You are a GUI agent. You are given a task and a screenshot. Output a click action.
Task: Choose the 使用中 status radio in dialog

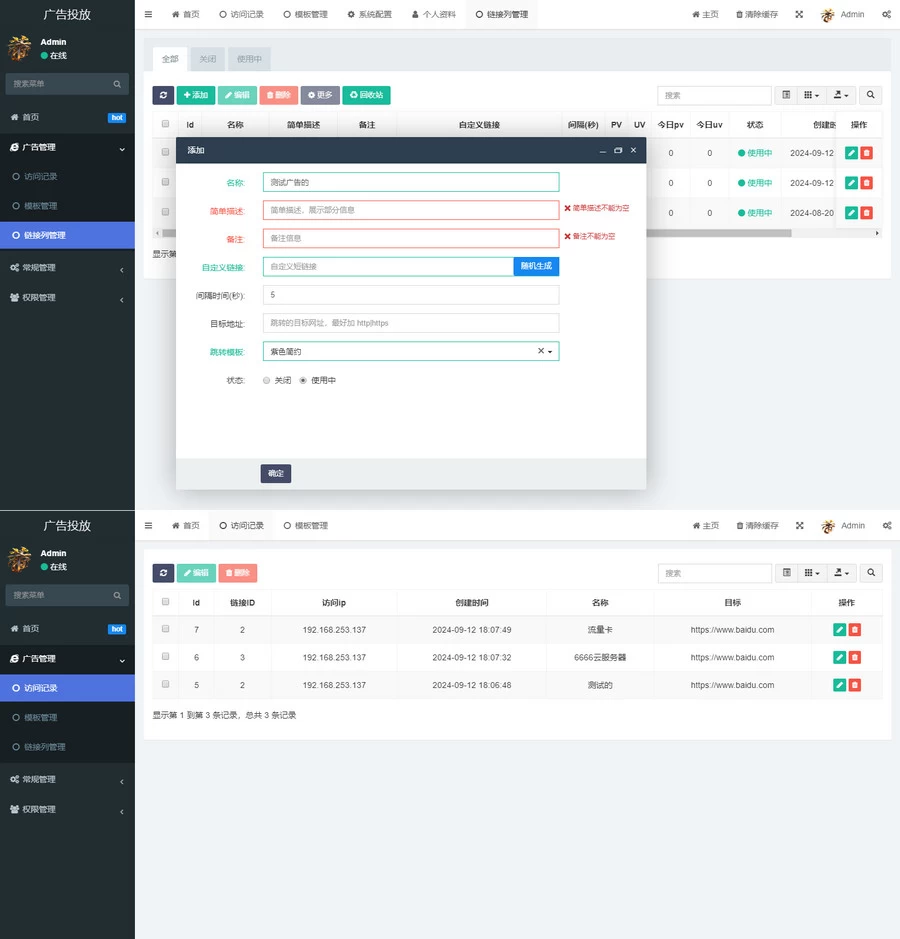303,380
